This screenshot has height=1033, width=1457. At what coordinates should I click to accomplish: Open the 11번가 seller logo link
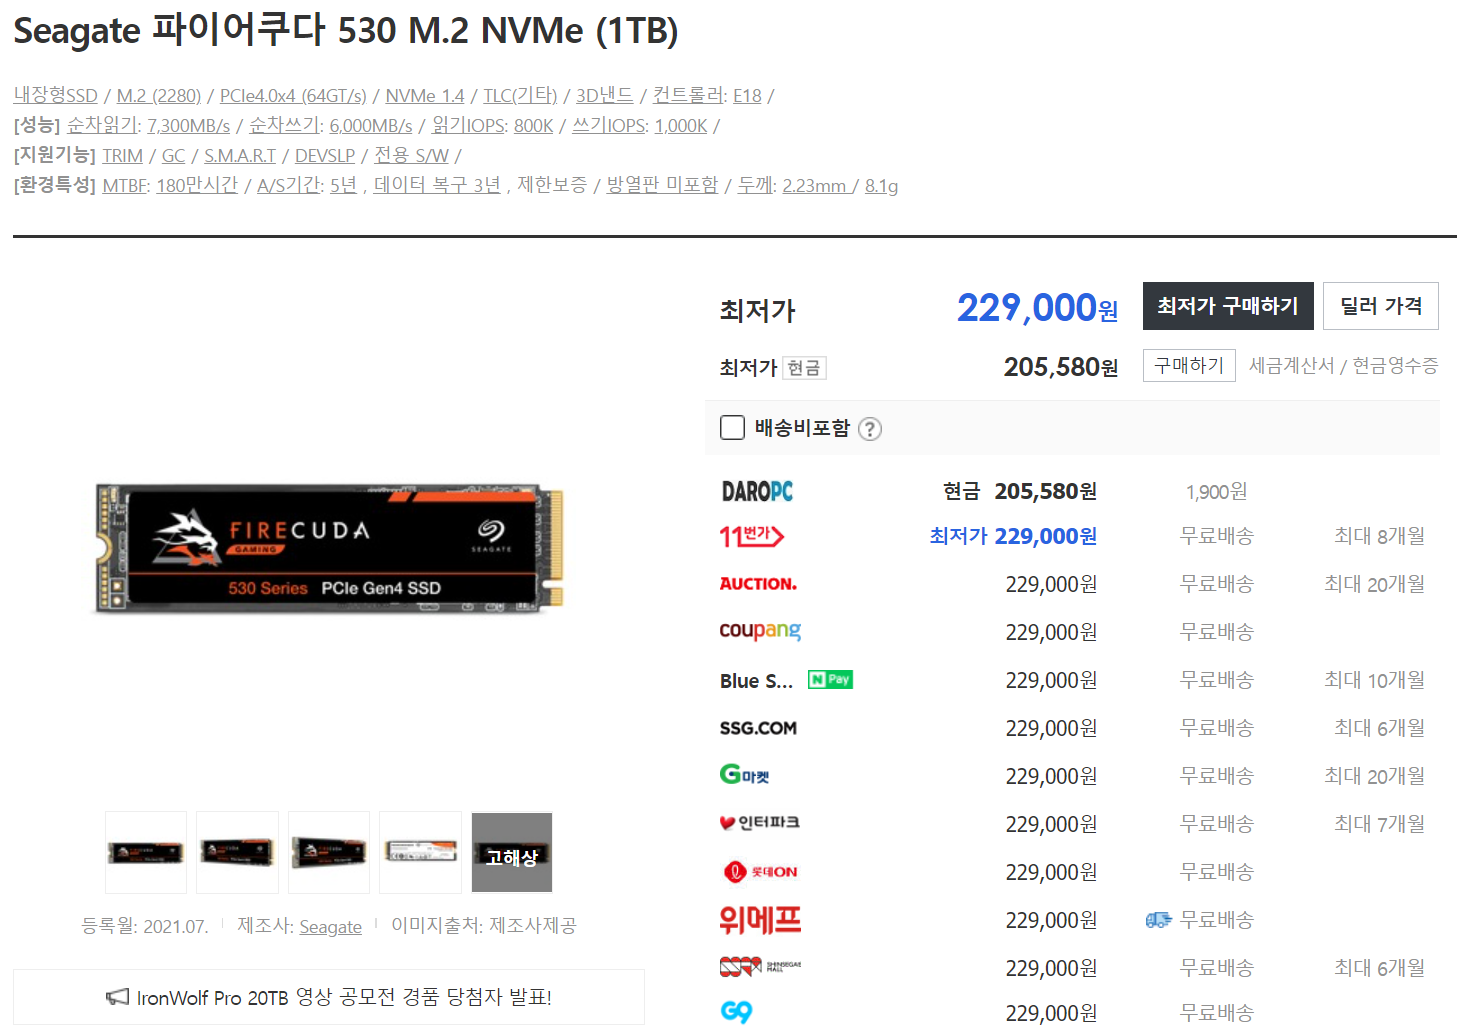[752, 536]
